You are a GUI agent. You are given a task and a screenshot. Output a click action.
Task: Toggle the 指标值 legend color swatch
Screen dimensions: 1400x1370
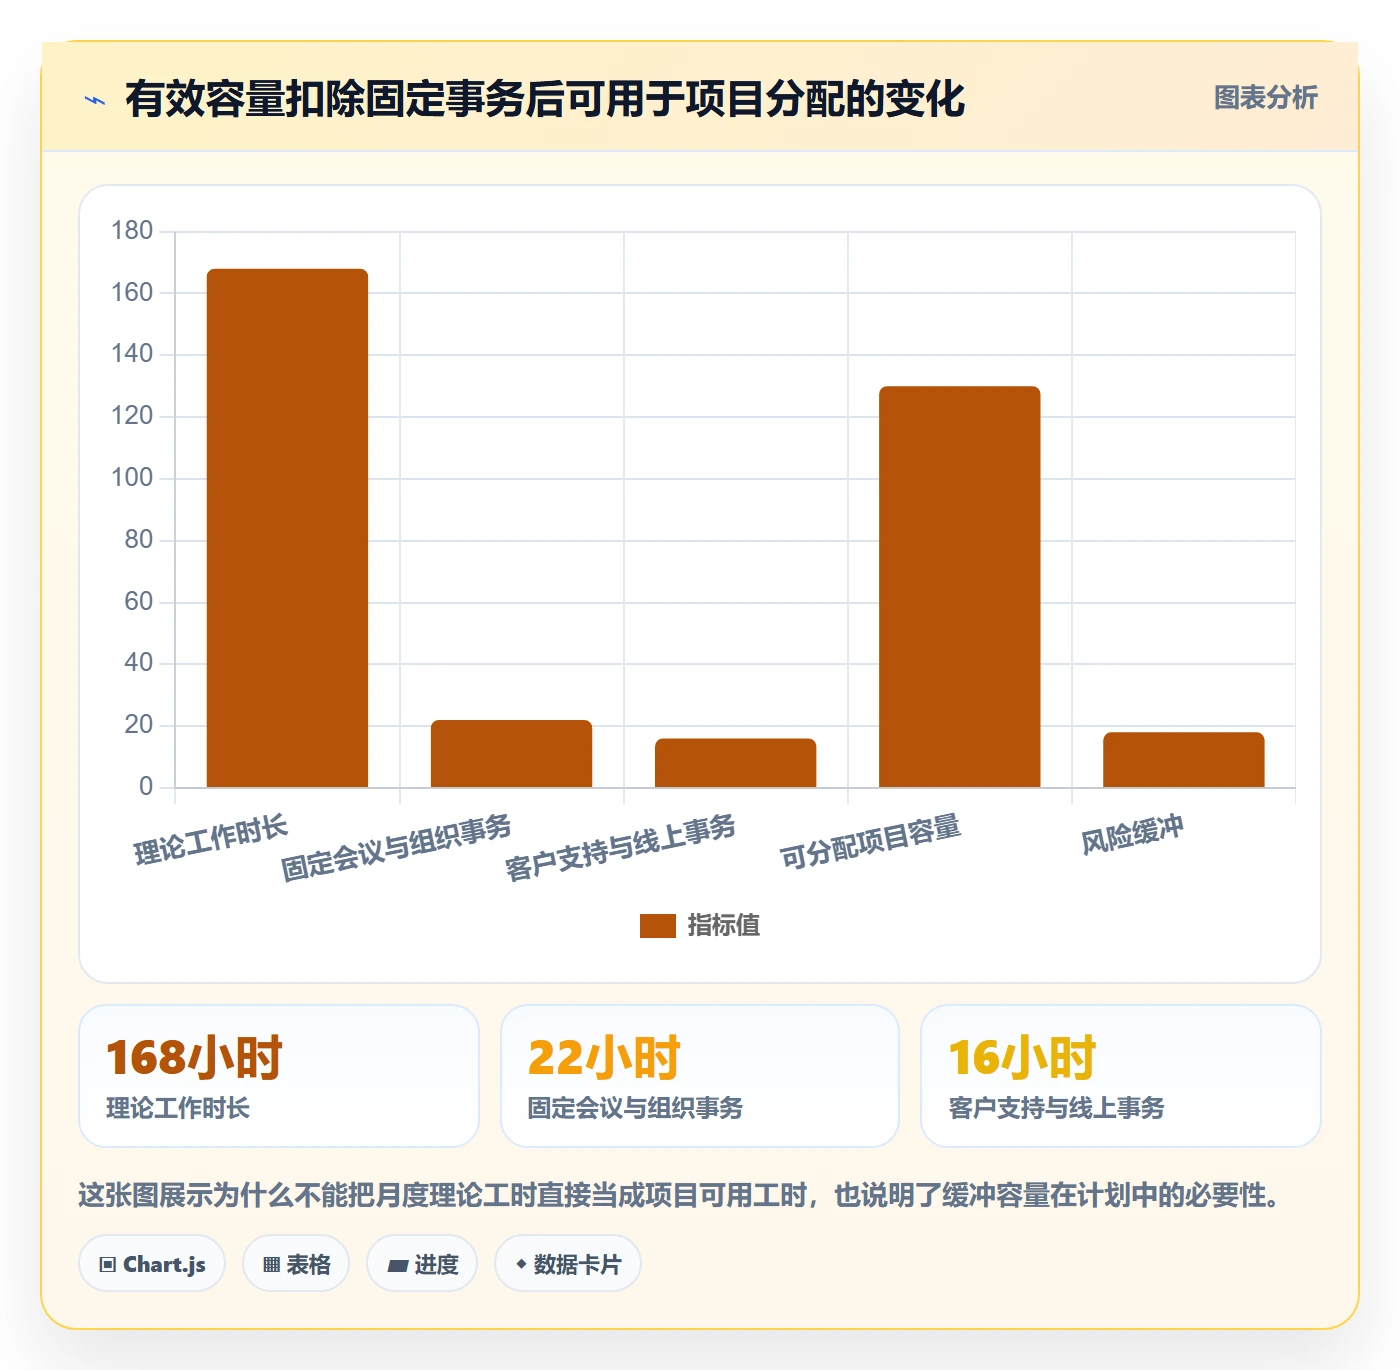coord(657,926)
